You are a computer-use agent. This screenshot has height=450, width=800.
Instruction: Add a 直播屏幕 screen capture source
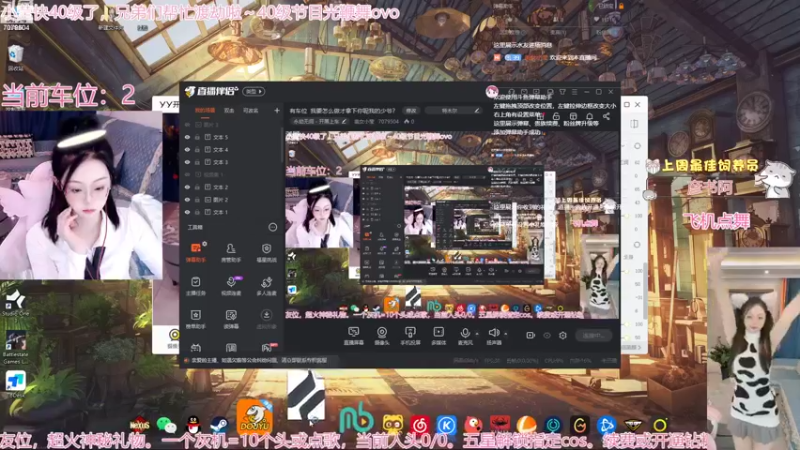click(x=353, y=336)
